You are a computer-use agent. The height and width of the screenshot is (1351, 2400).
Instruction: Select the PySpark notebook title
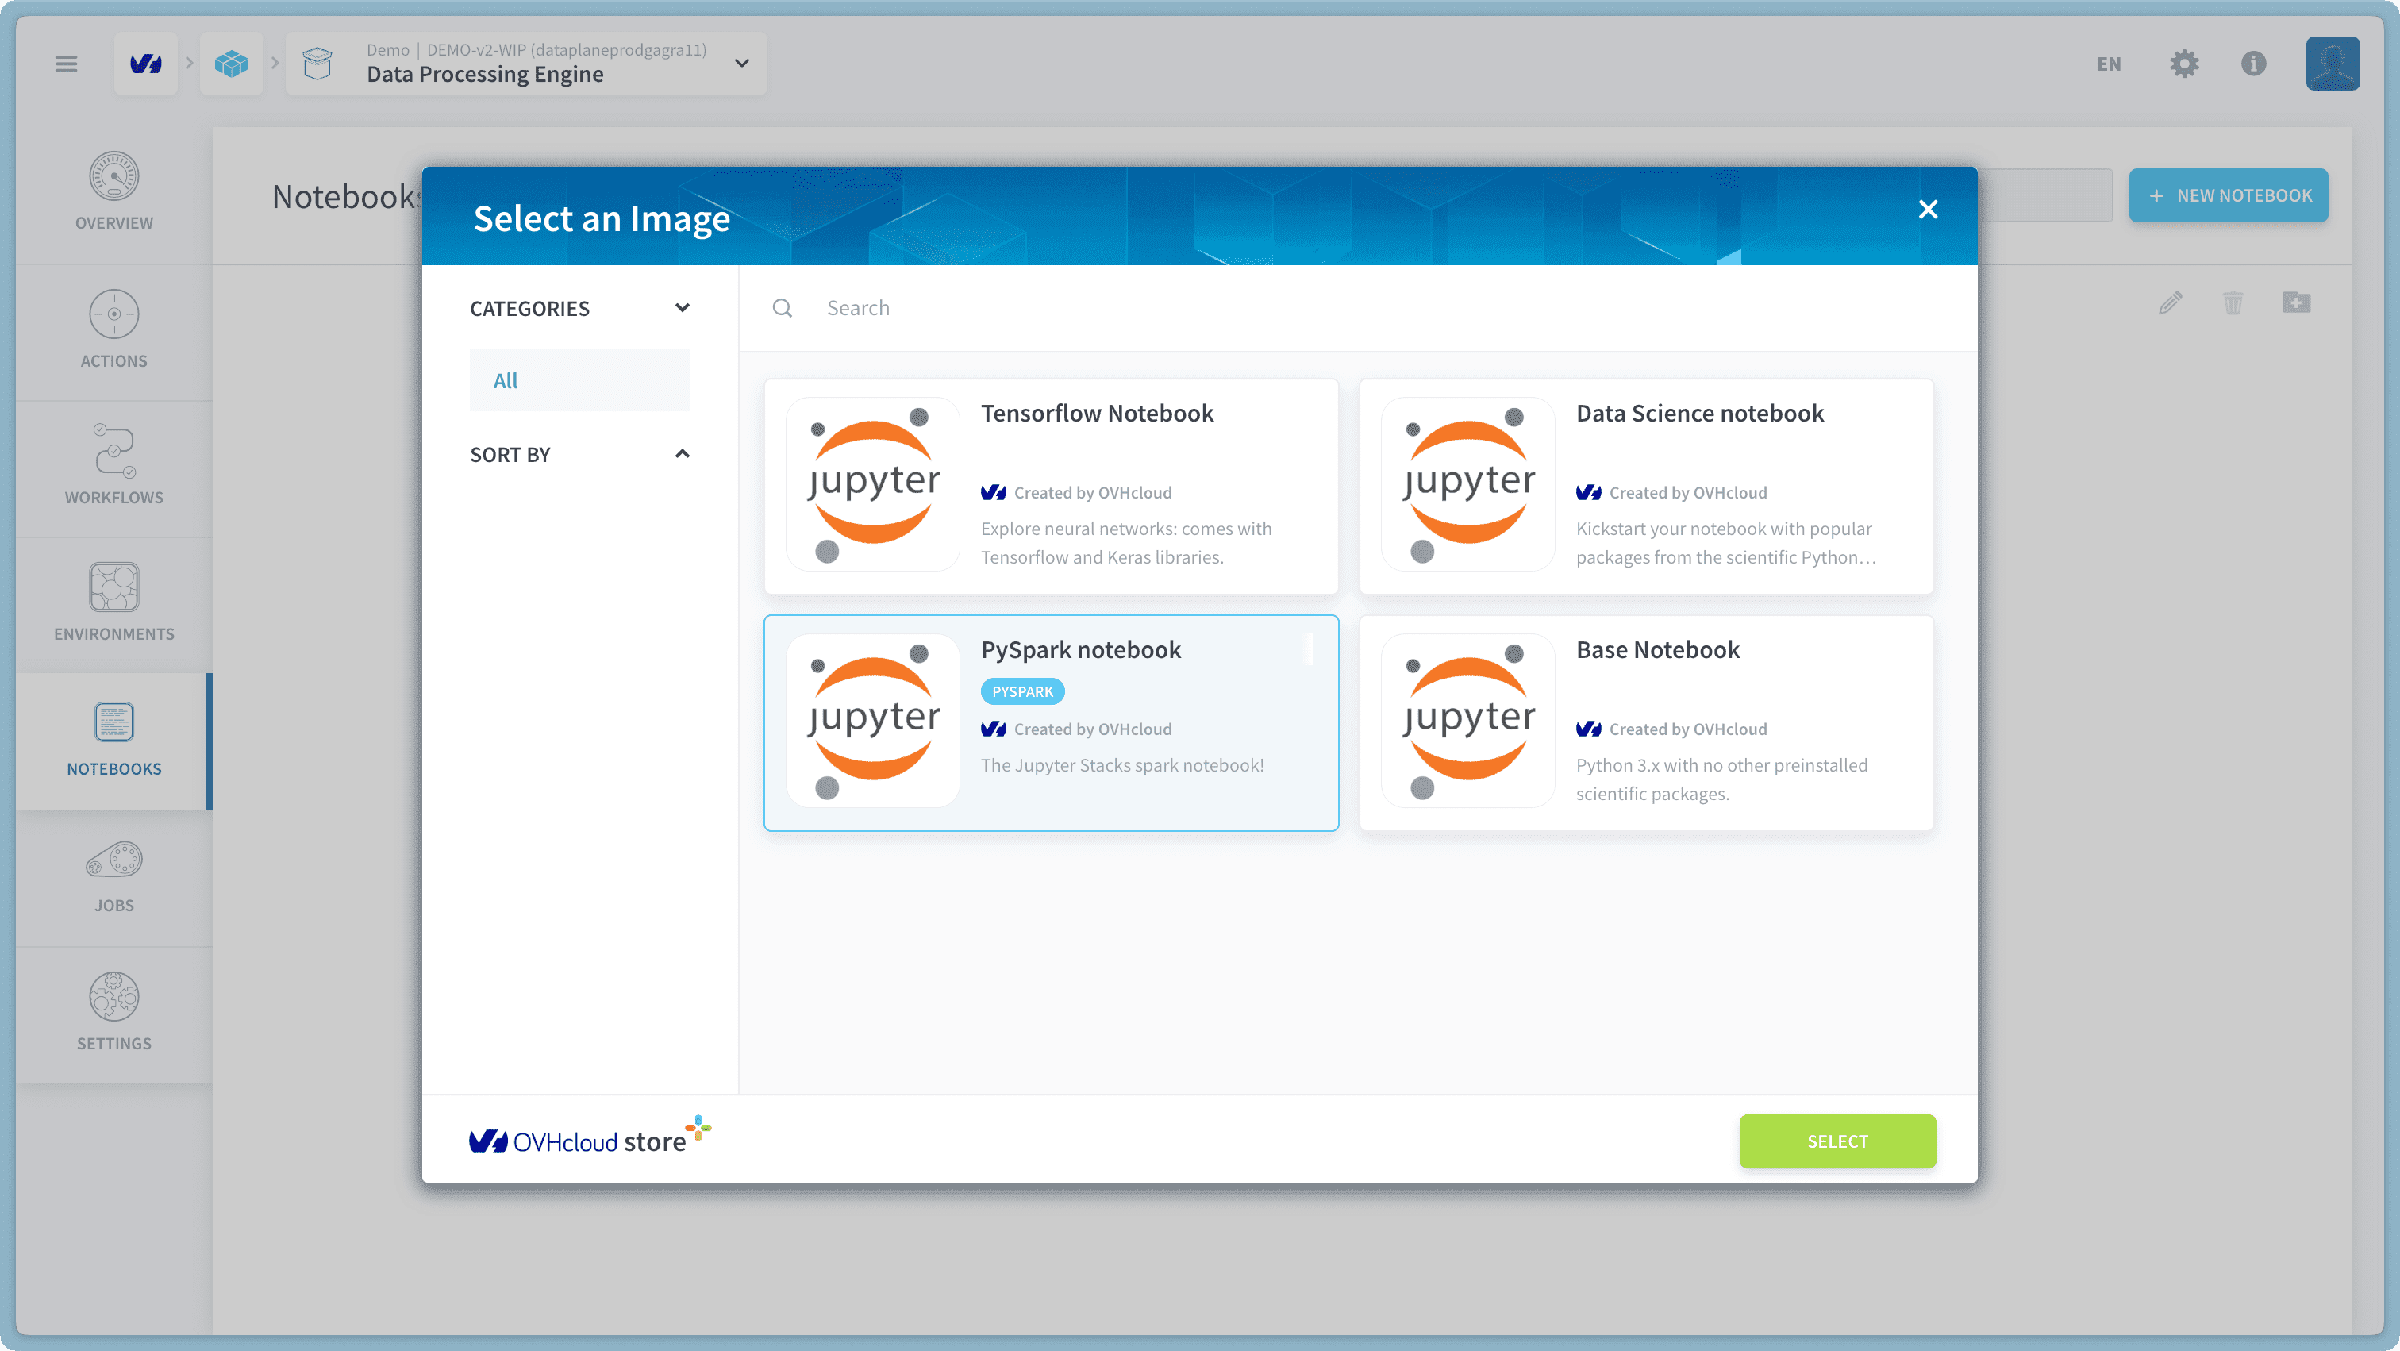coord(1081,650)
